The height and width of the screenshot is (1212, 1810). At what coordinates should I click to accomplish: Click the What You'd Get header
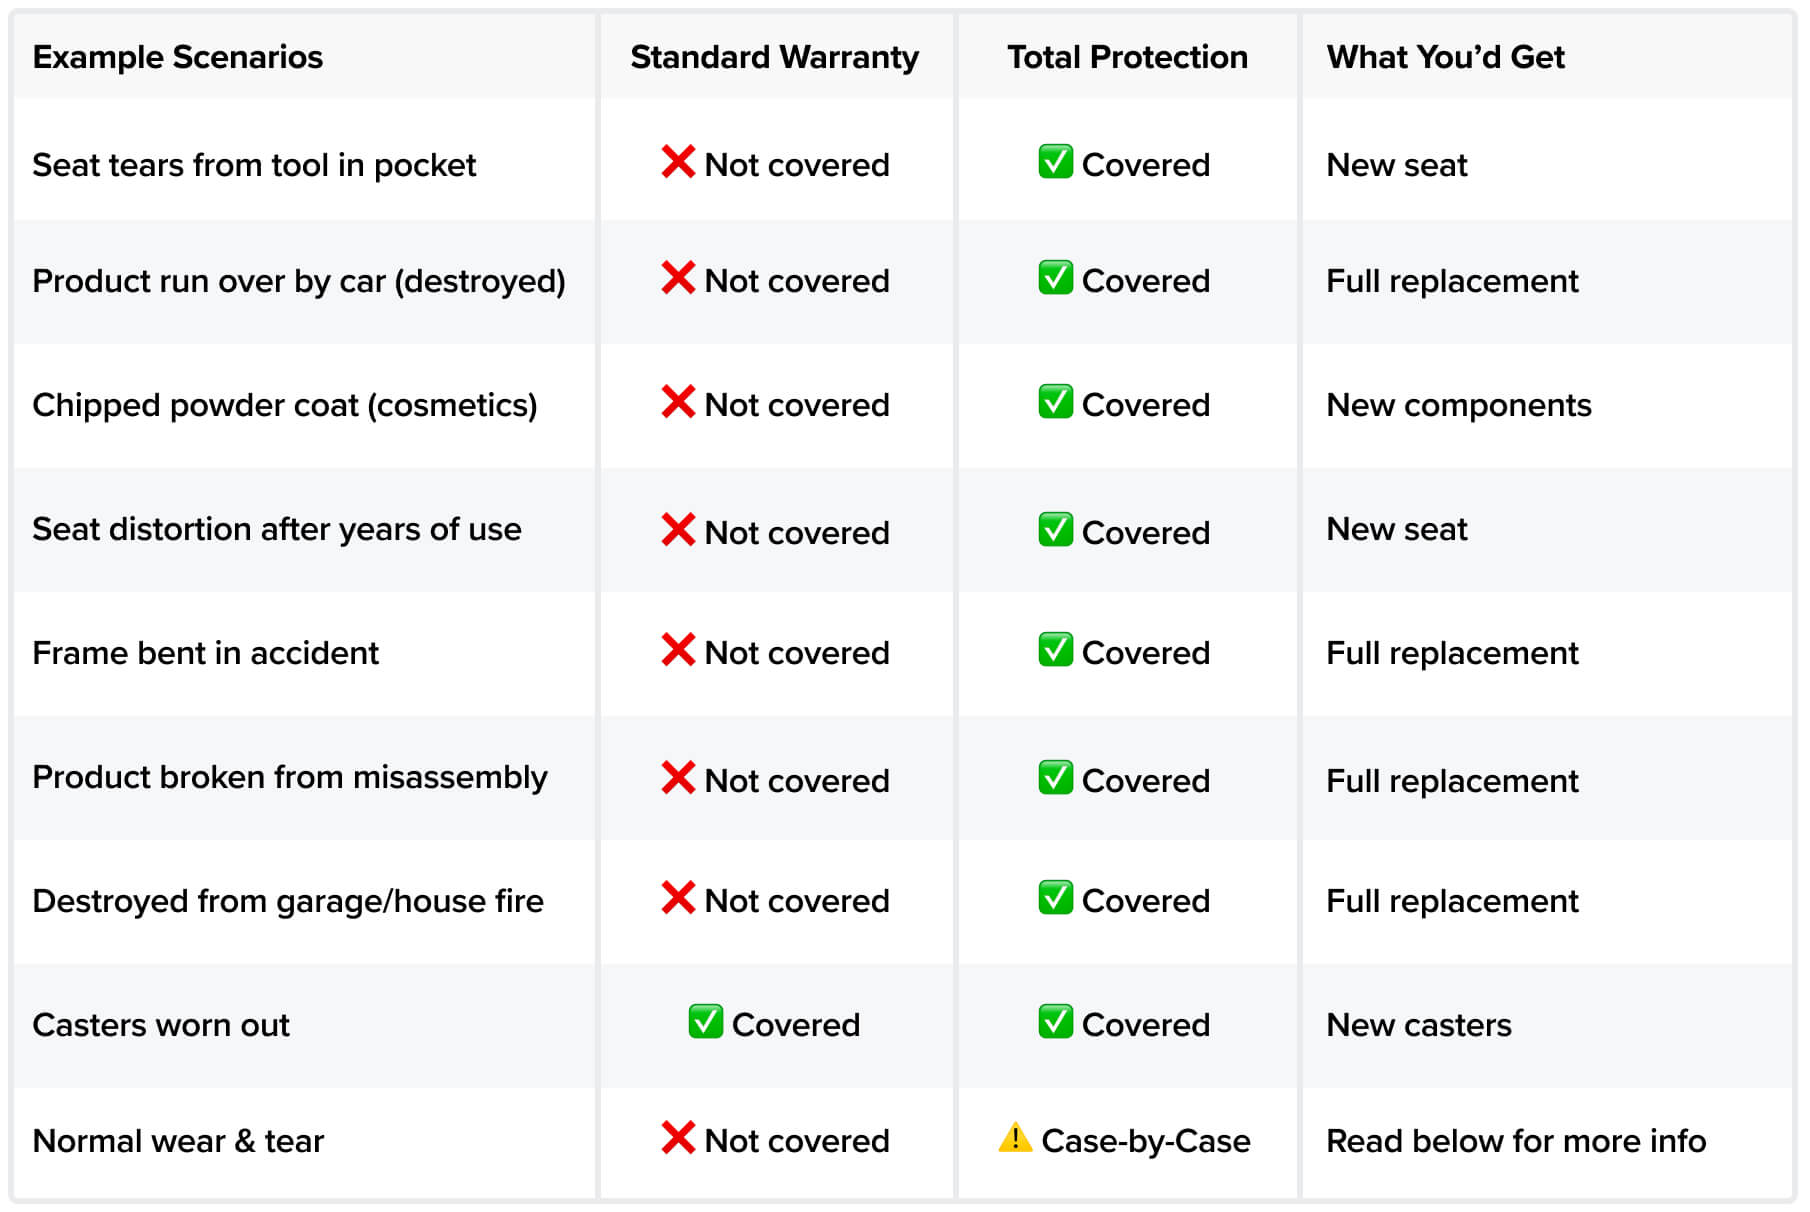click(x=1445, y=57)
